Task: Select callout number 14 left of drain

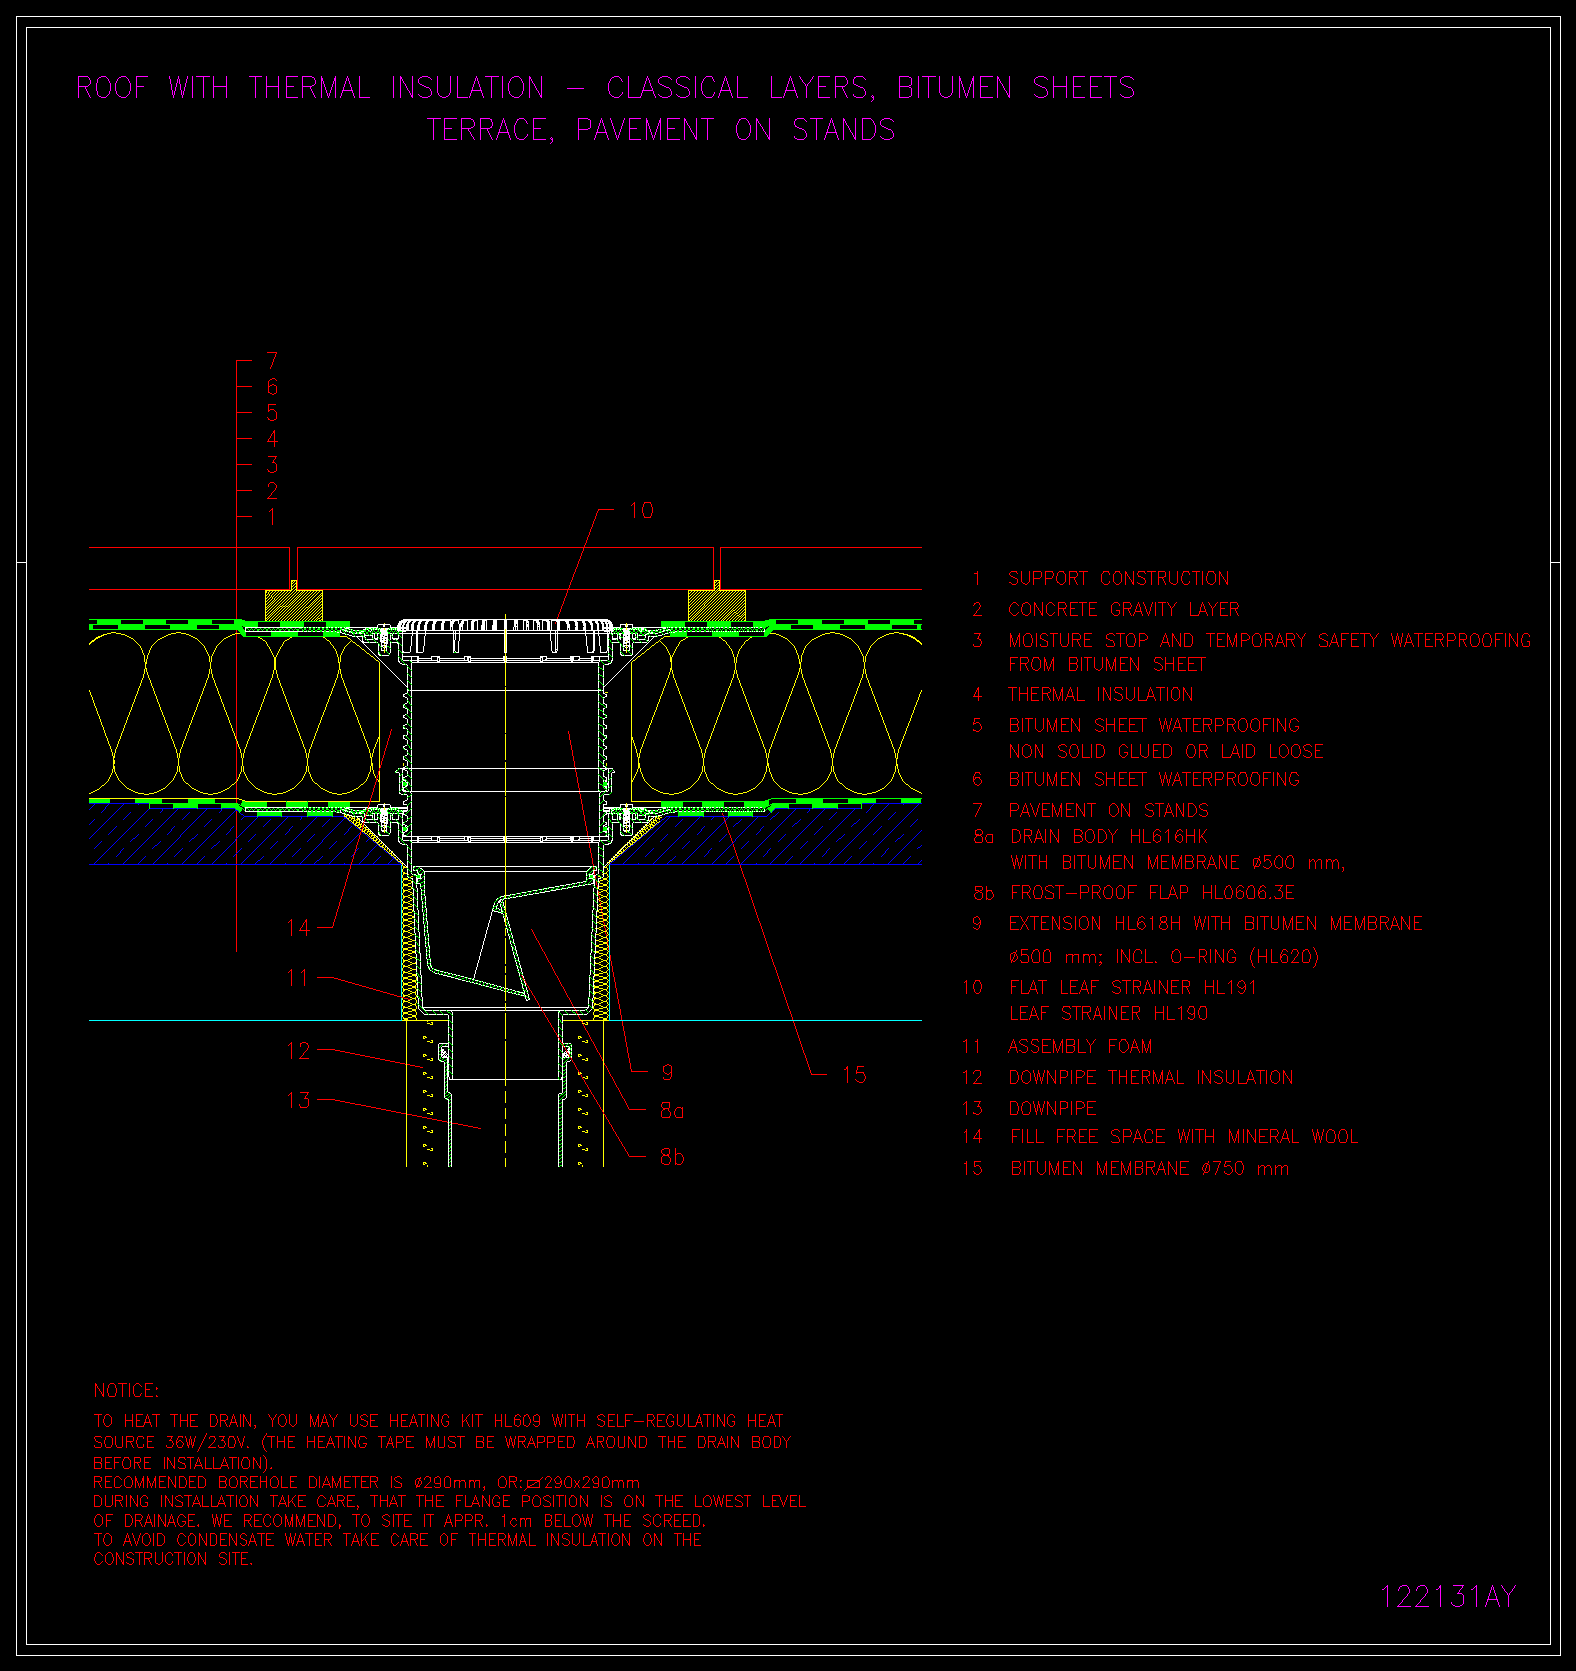Action: pyautogui.click(x=298, y=928)
